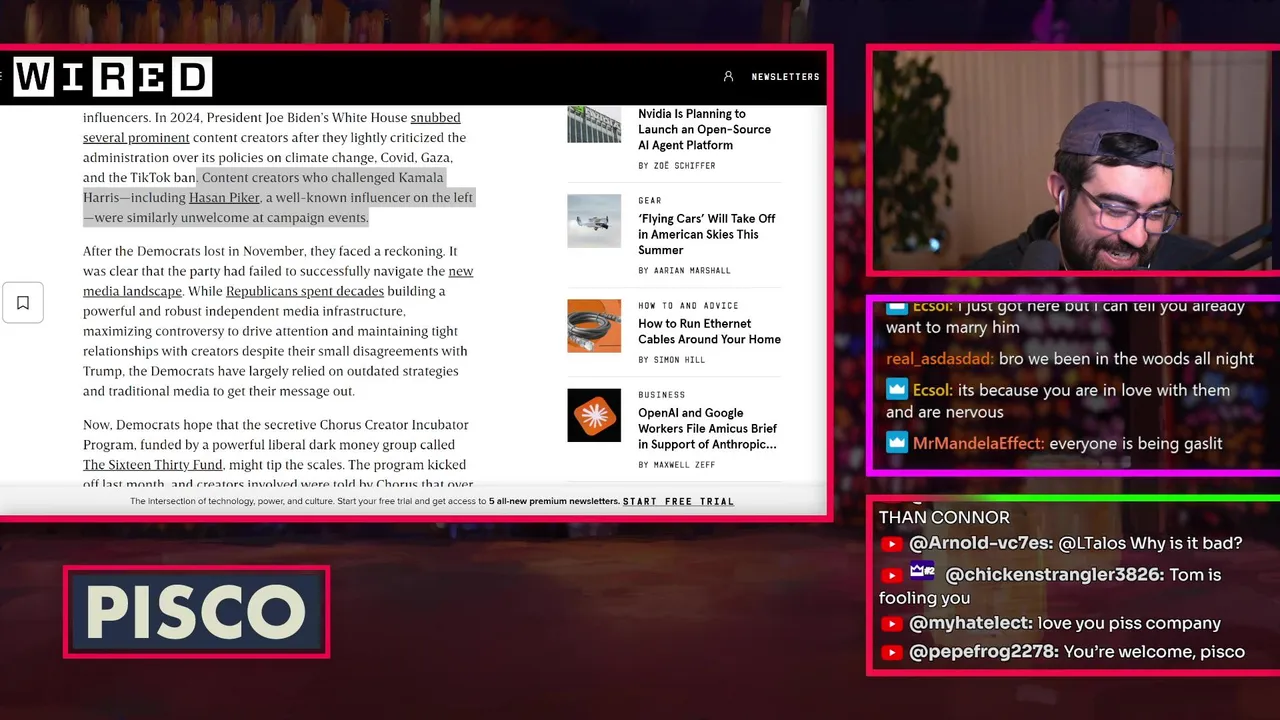Select the BUSINESS category label
1280x720 pixels.
(x=662, y=395)
